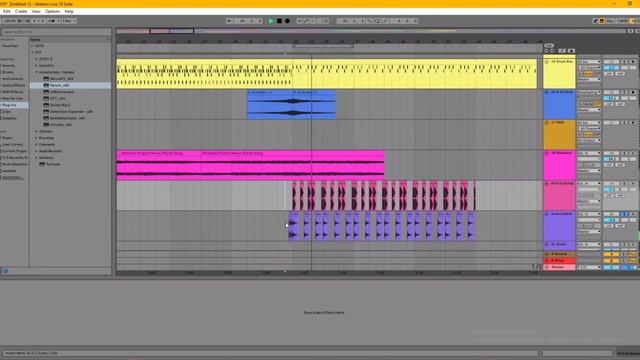Arm the 15 MIDI track
The height and width of the screenshot is (360, 640).
pos(633,122)
